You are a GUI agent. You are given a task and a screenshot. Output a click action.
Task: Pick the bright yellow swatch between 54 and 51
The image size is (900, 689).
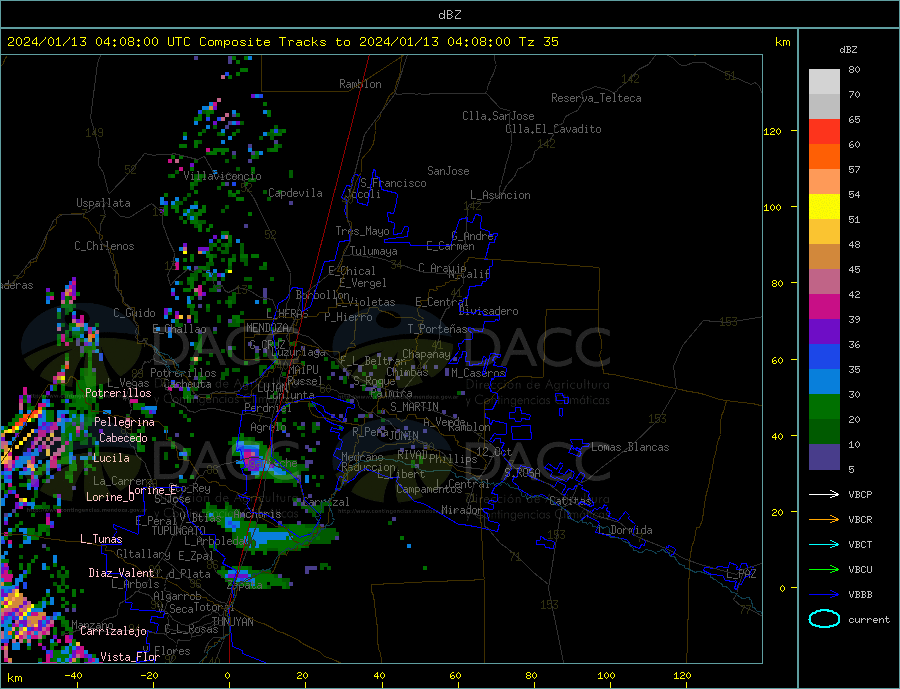point(824,207)
